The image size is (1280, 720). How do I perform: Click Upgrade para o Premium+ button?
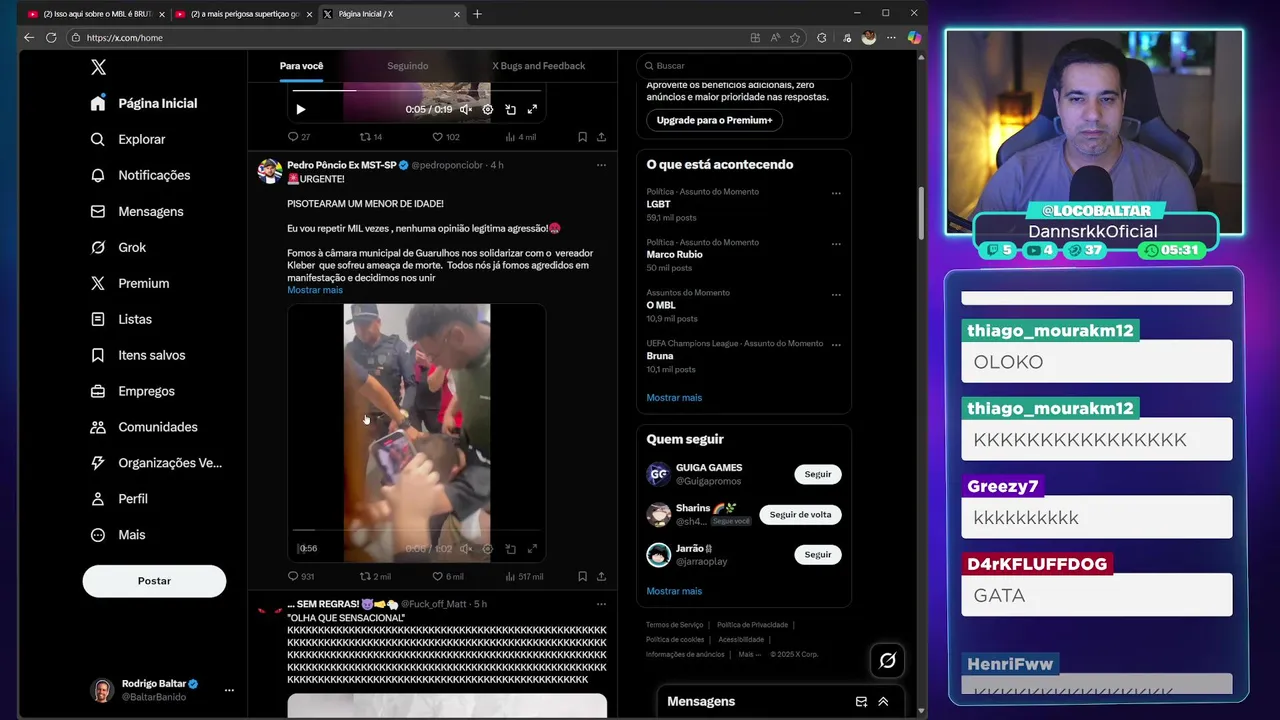point(714,120)
